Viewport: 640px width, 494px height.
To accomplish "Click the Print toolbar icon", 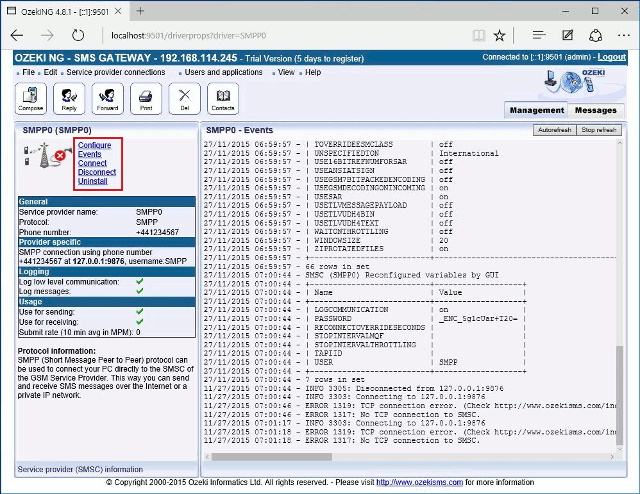I will tap(146, 98).
